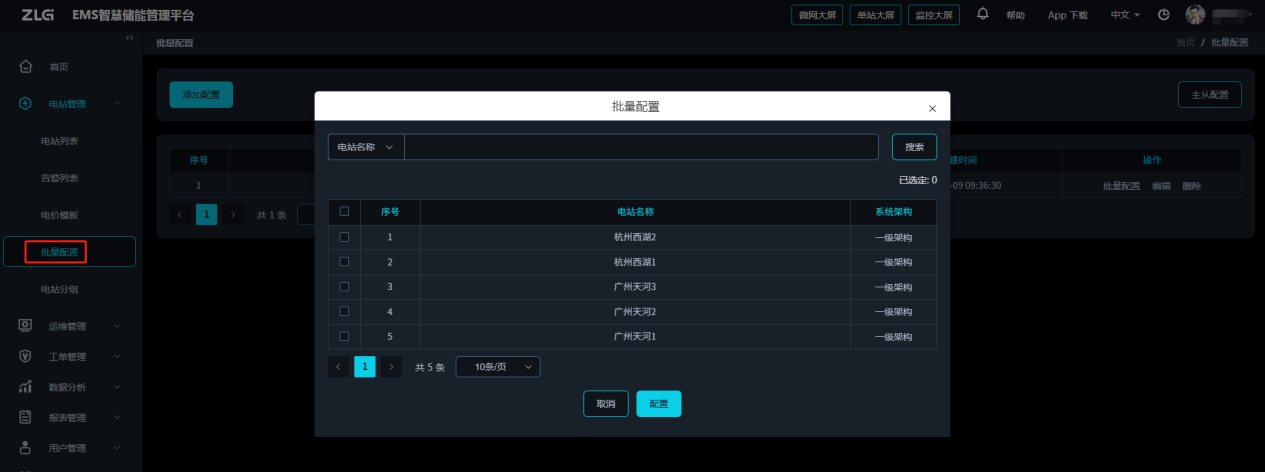Click the 编辑 action in background table

click(x=1161, y=186)
